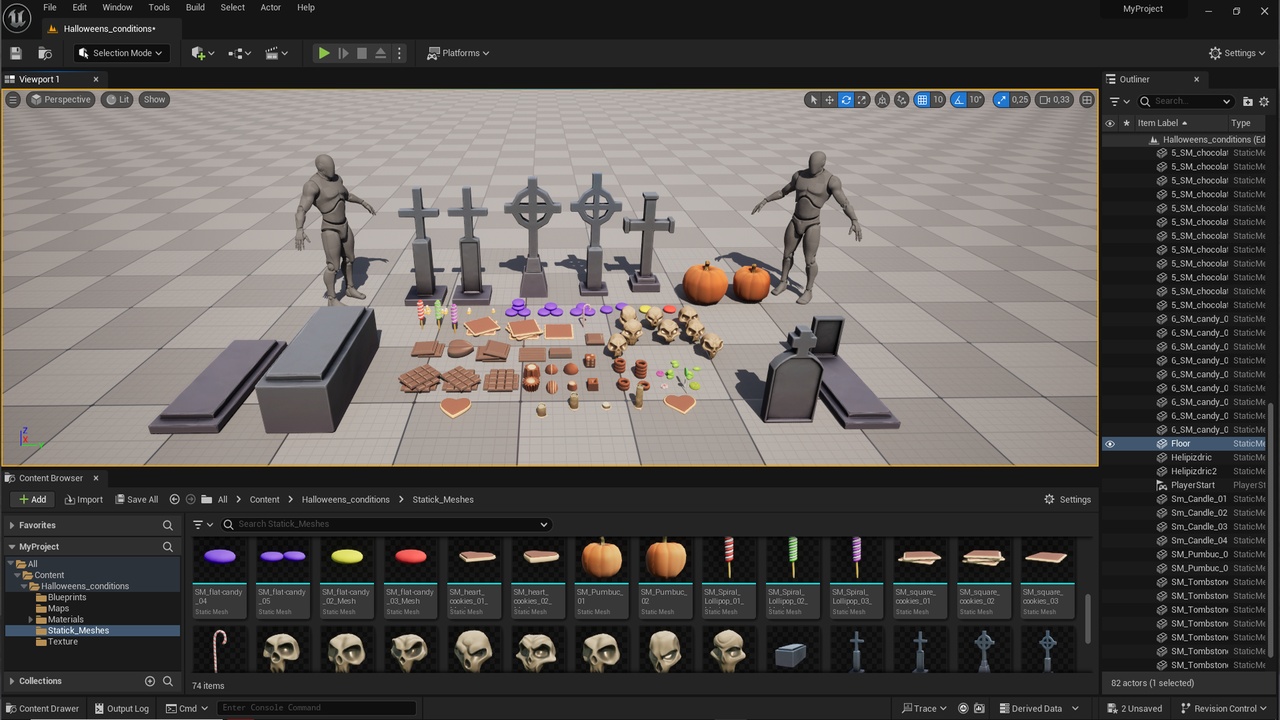Click Save All in Content Browser

(136, 499)
